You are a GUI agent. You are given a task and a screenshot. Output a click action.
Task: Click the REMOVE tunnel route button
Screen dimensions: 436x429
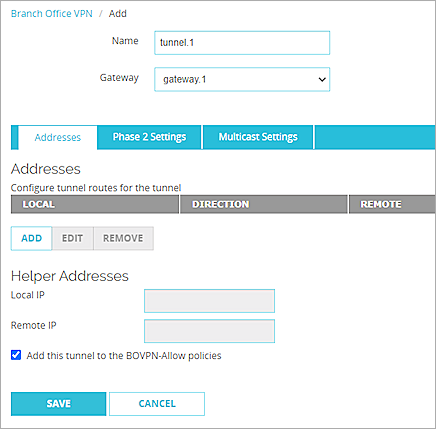coord(123,238)
